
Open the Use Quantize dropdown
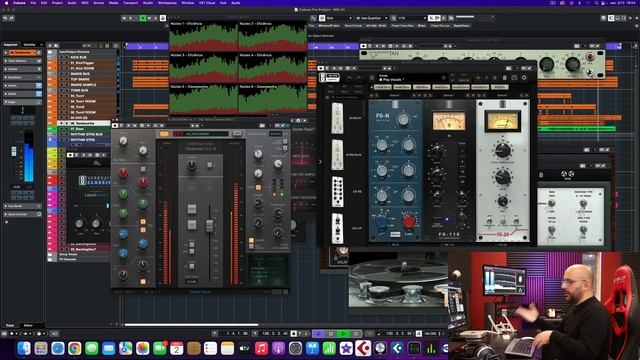point(371,18)
